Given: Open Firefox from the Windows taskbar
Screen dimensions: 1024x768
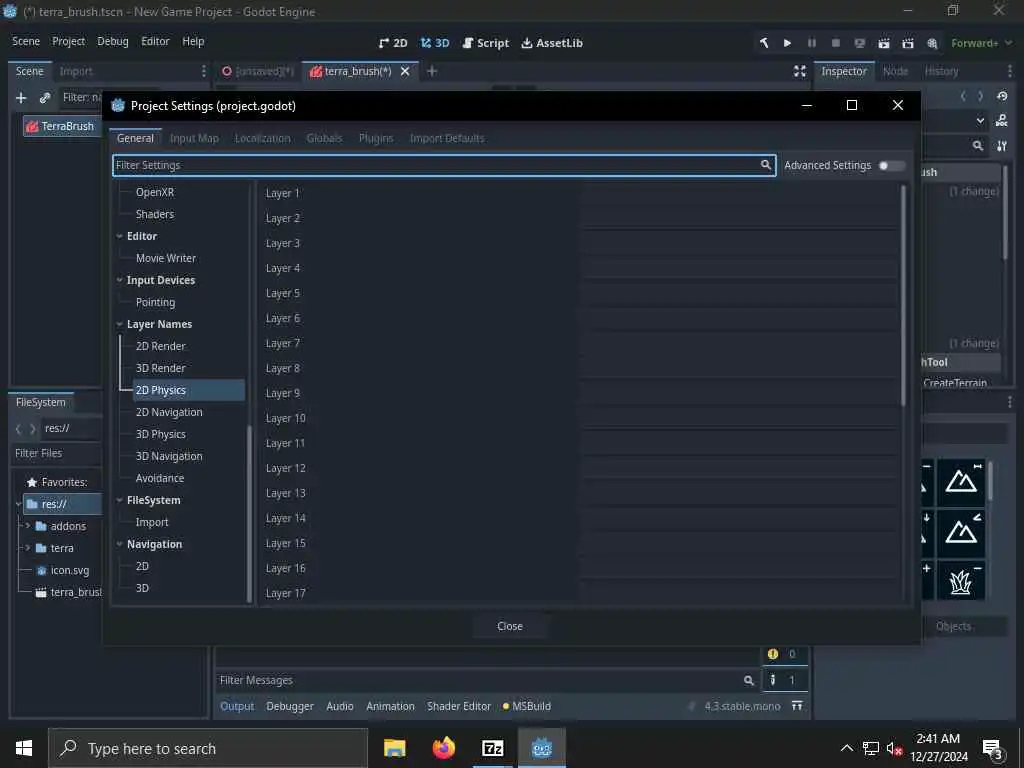Looking at the screenshot, I should [x=443, y=748].
